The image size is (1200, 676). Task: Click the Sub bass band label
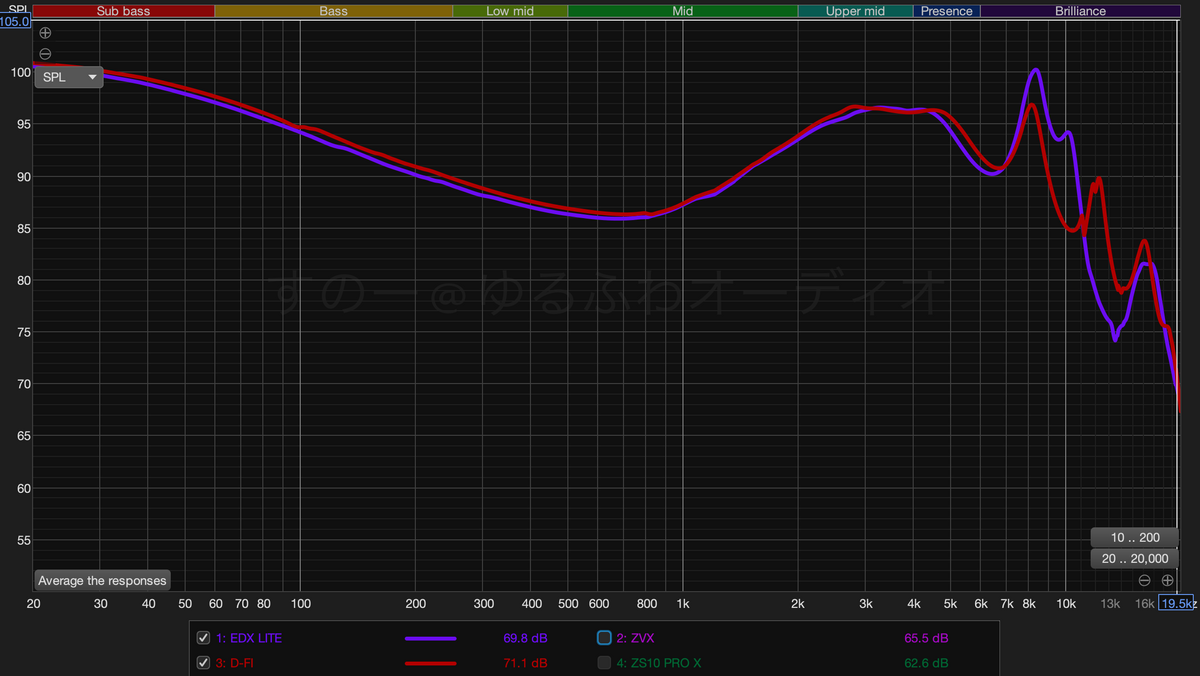pyautogui.click(x=123, y=11)
